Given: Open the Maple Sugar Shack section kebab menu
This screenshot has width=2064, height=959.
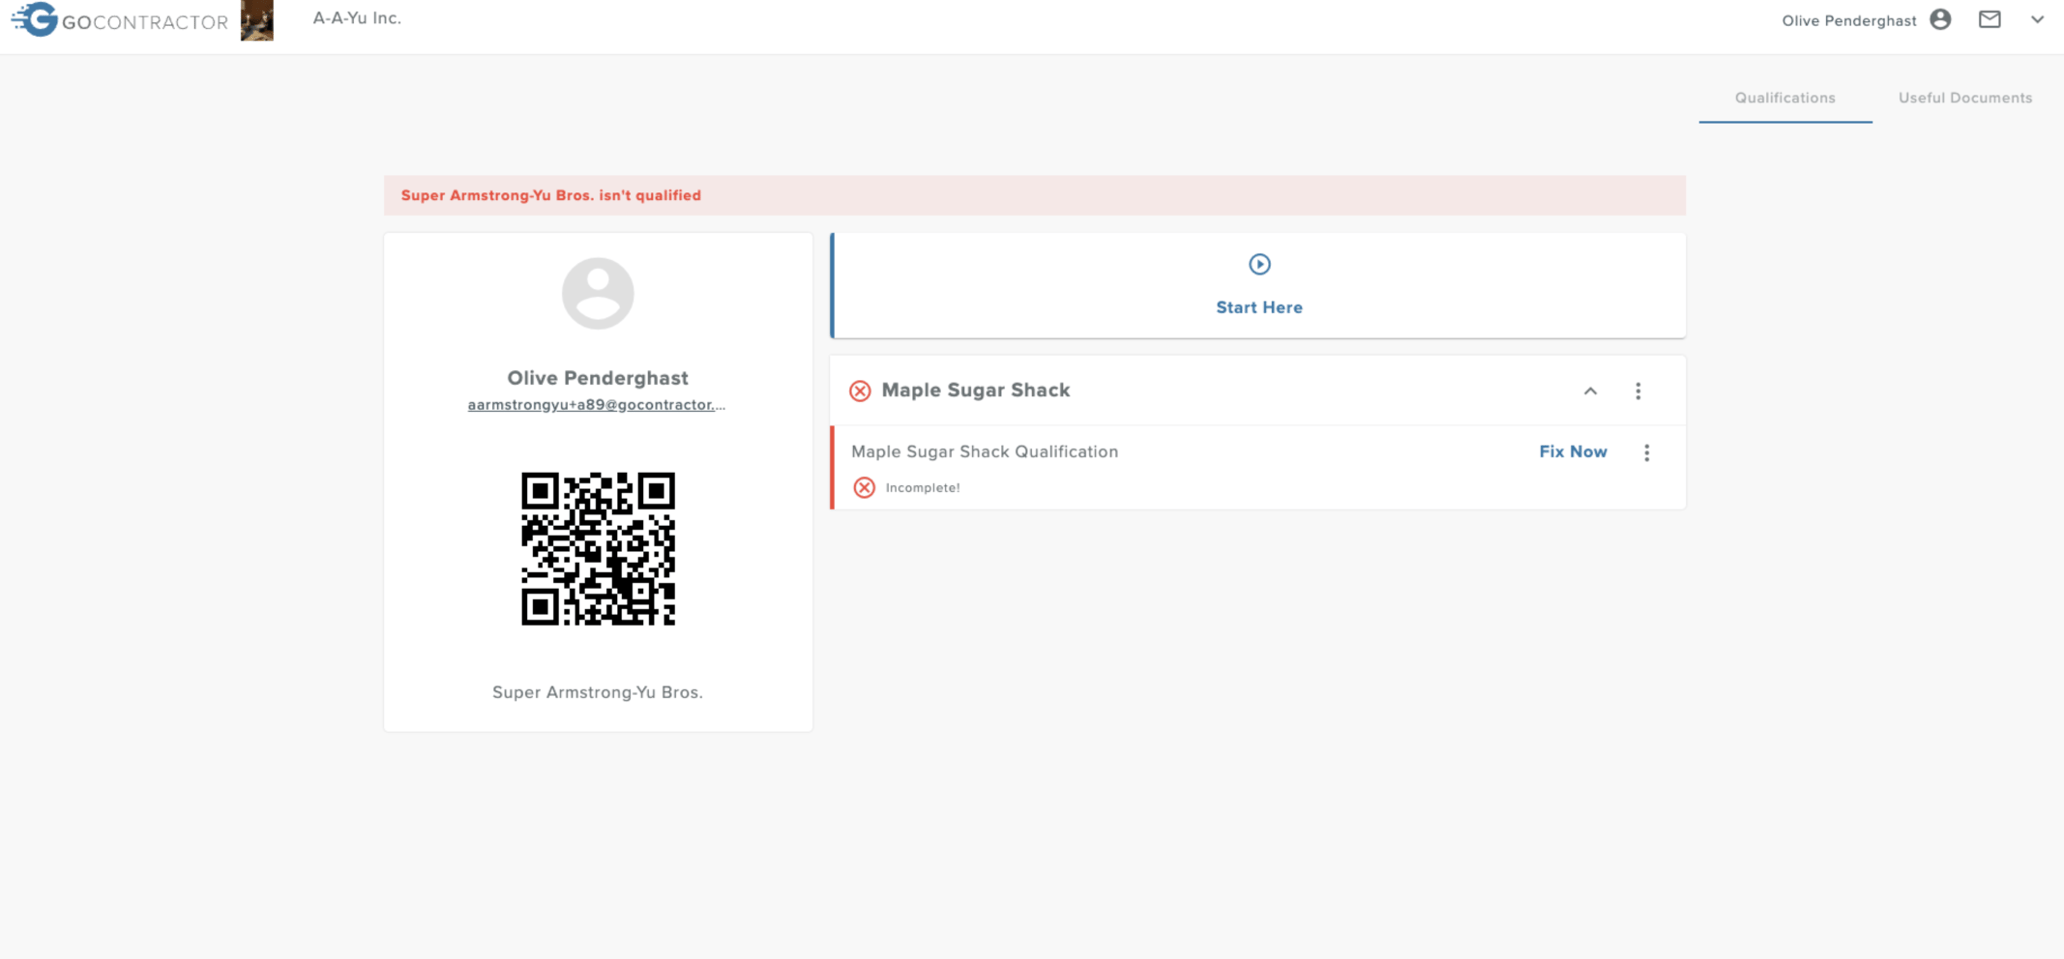Looking at the screenshot, I should (x=1638, y=391).
